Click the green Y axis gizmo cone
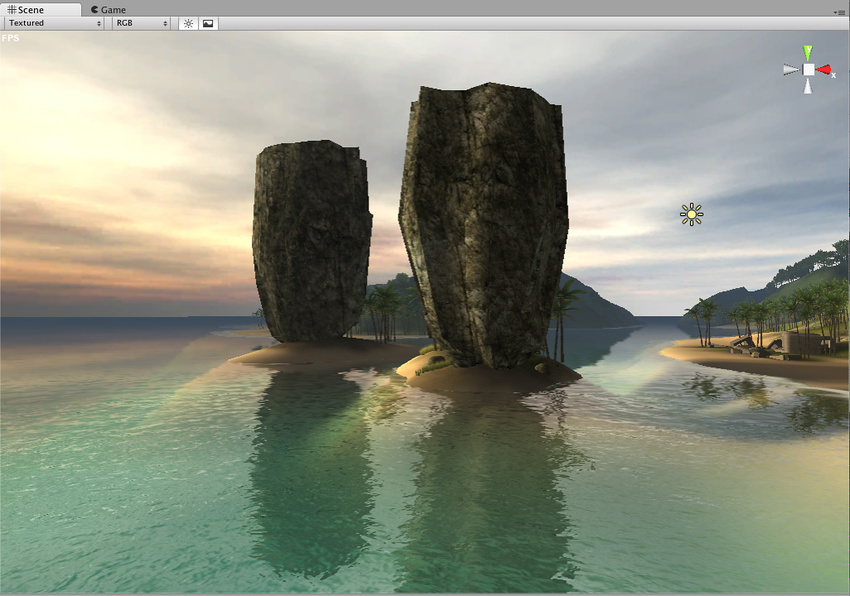 pos(808,52)
